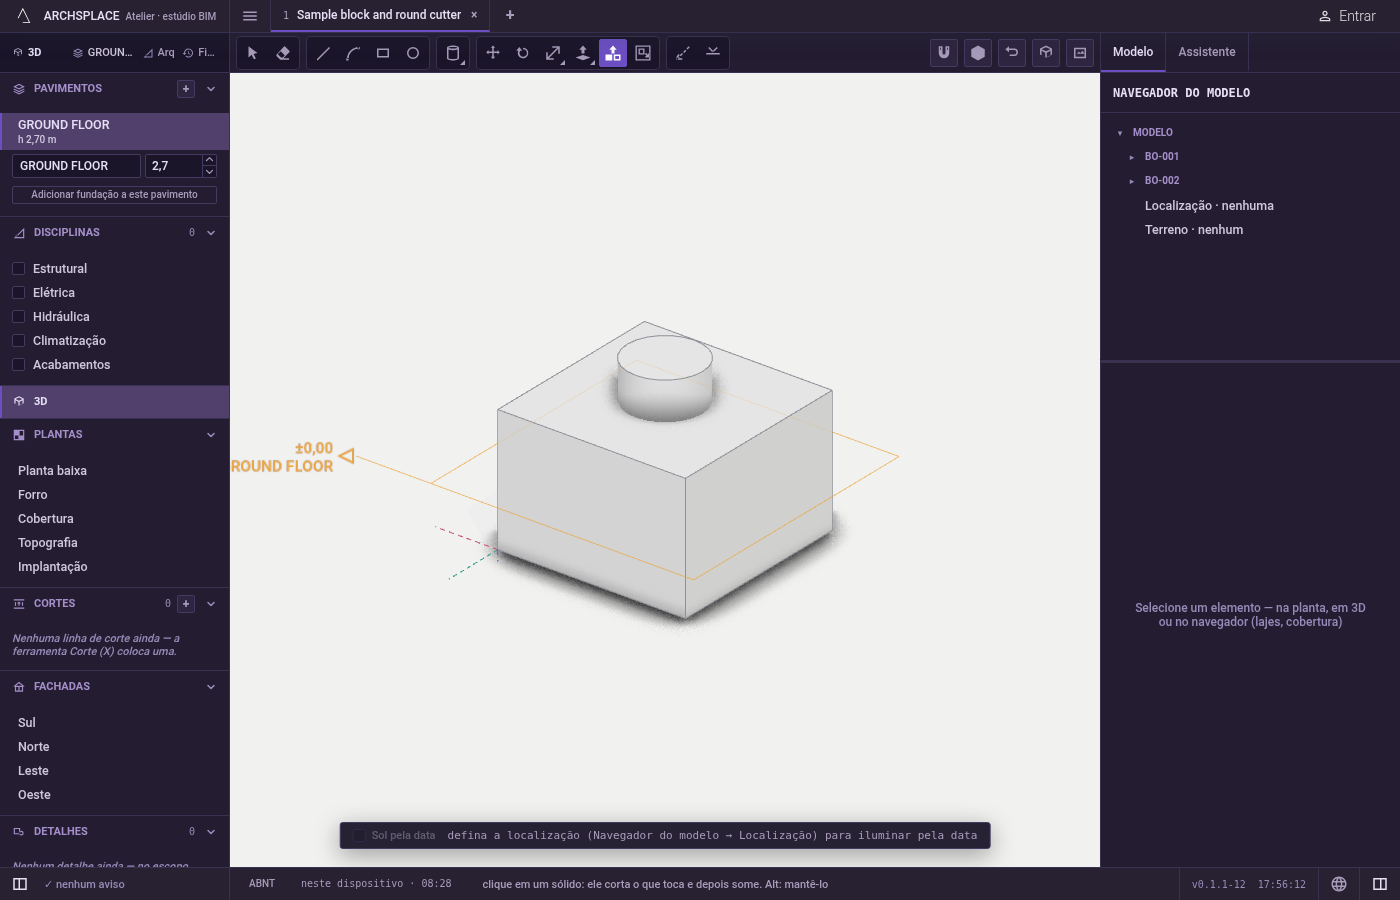
Task: Open the Modelo tab
Action: point(1133,52)
